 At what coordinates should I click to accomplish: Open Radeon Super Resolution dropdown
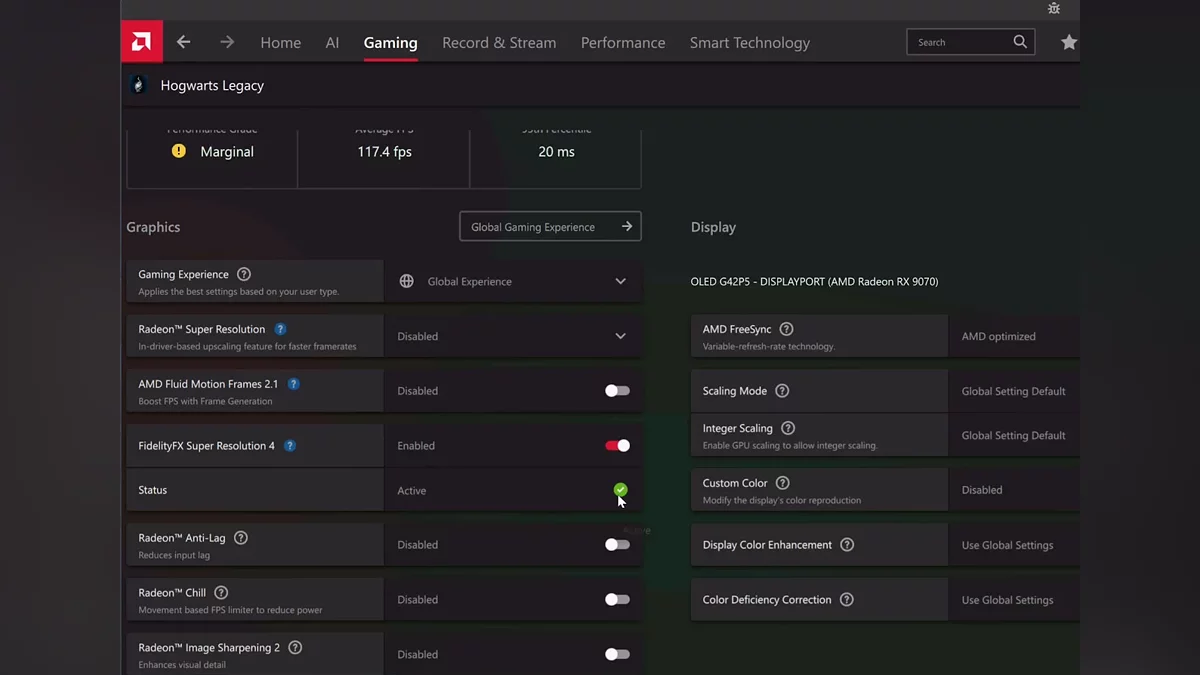point(513,337)
